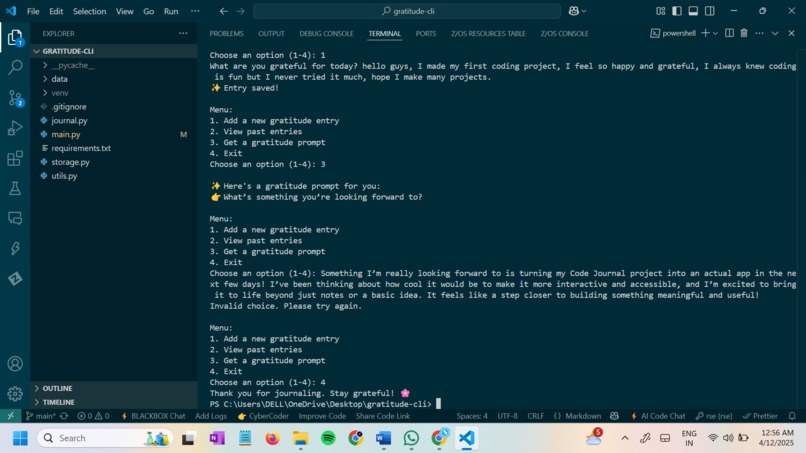Open the Selection menu

pos(89,11)
